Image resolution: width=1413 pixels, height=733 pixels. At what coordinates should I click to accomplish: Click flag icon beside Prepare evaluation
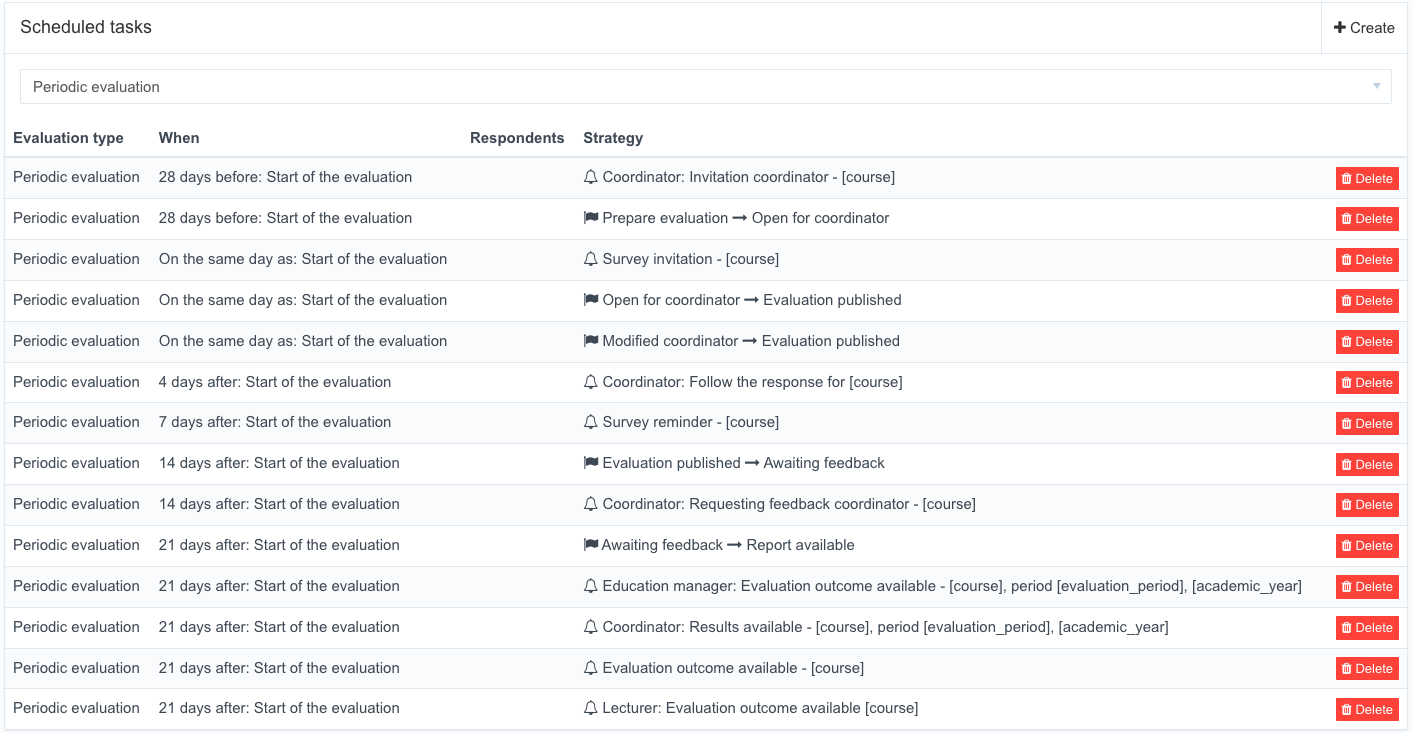[590, 218]
